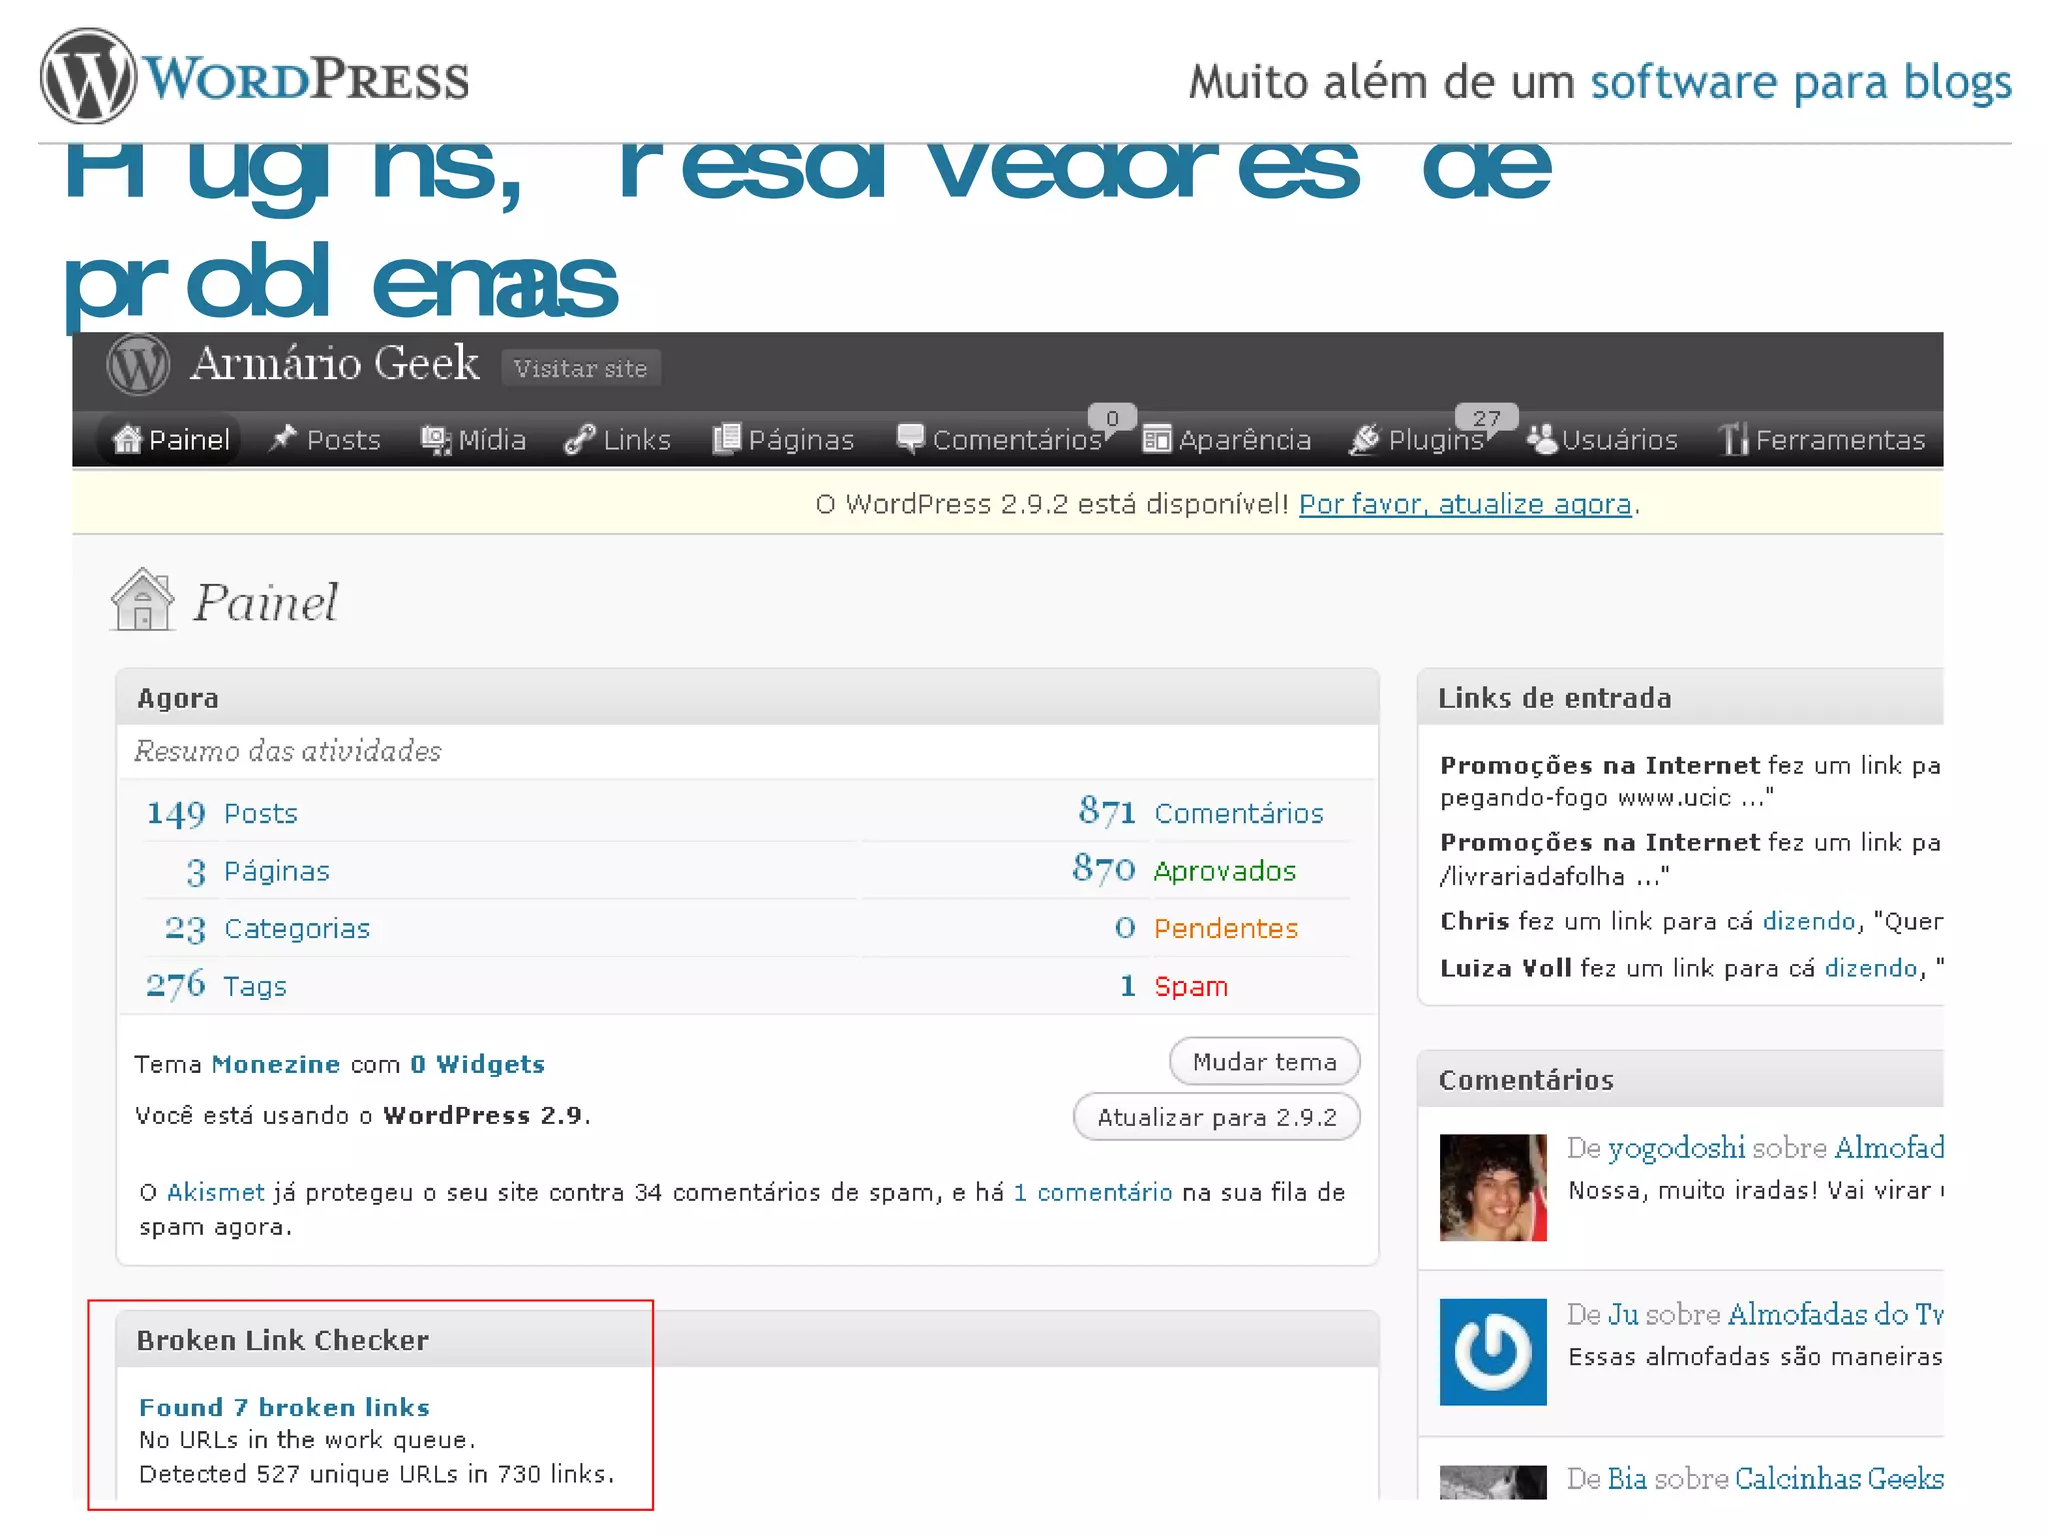Click yogodoshi's avatar thumbnail
This screenshot has height=1536, width=2048.
coord(1492,1187)
